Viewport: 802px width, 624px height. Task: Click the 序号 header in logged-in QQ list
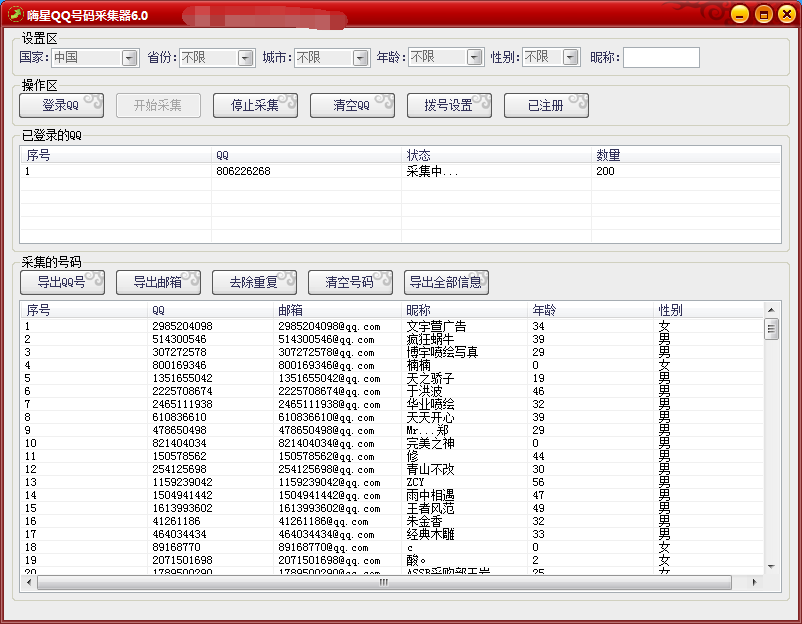pyautogui.click(x=116, y=155)
